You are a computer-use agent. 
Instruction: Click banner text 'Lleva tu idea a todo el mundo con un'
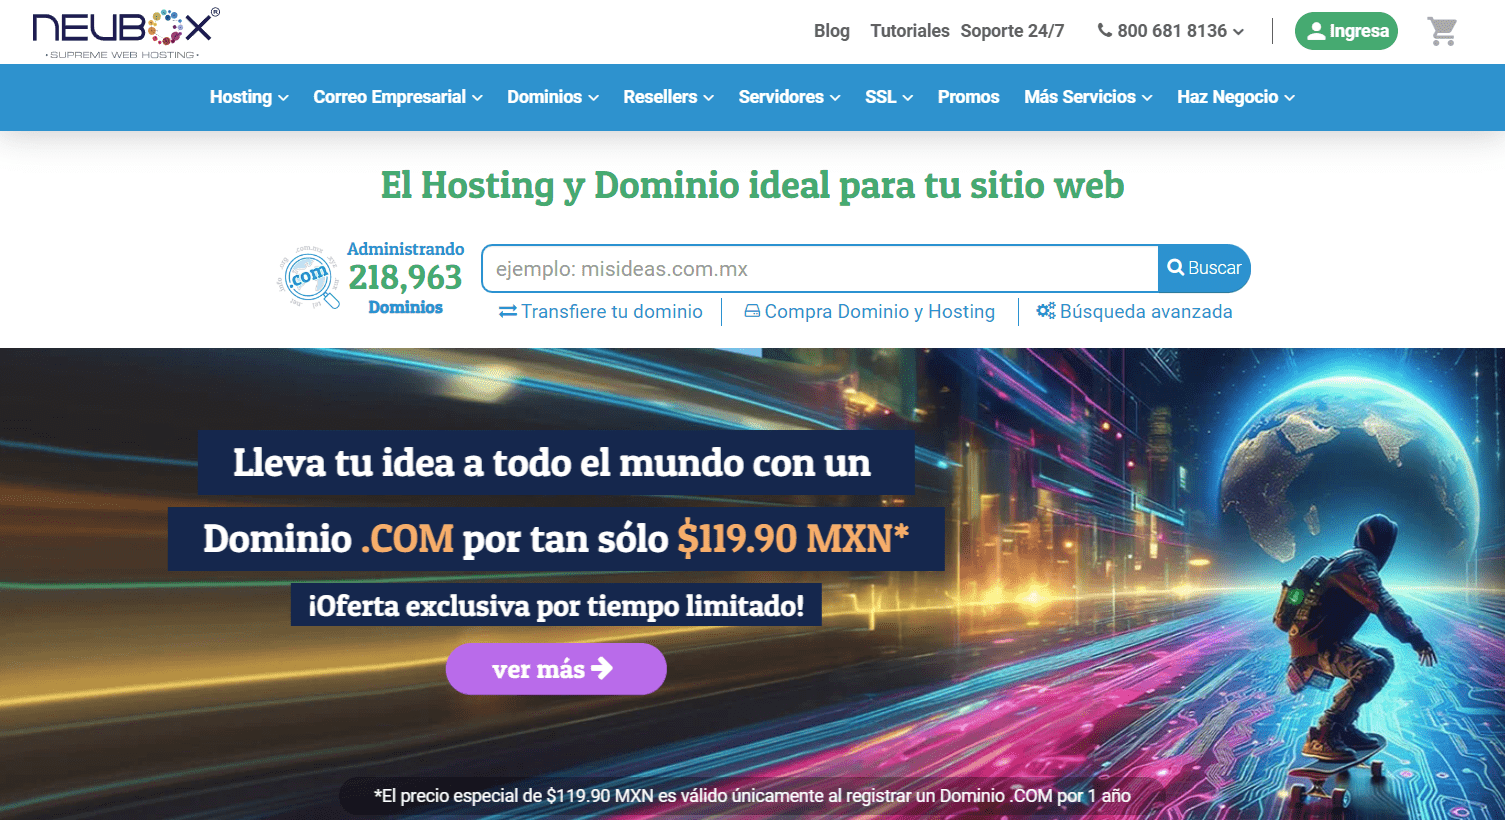pos(552,463)
